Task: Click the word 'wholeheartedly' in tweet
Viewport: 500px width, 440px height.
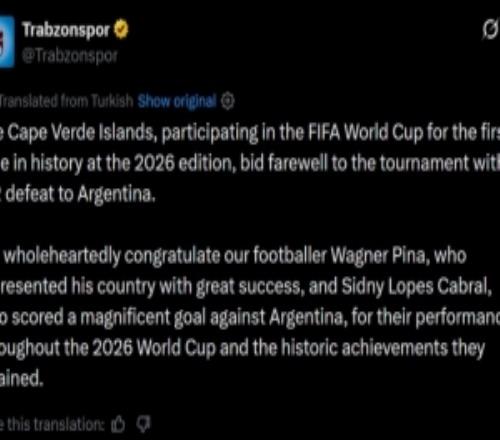Action: (x=62, y=256)
